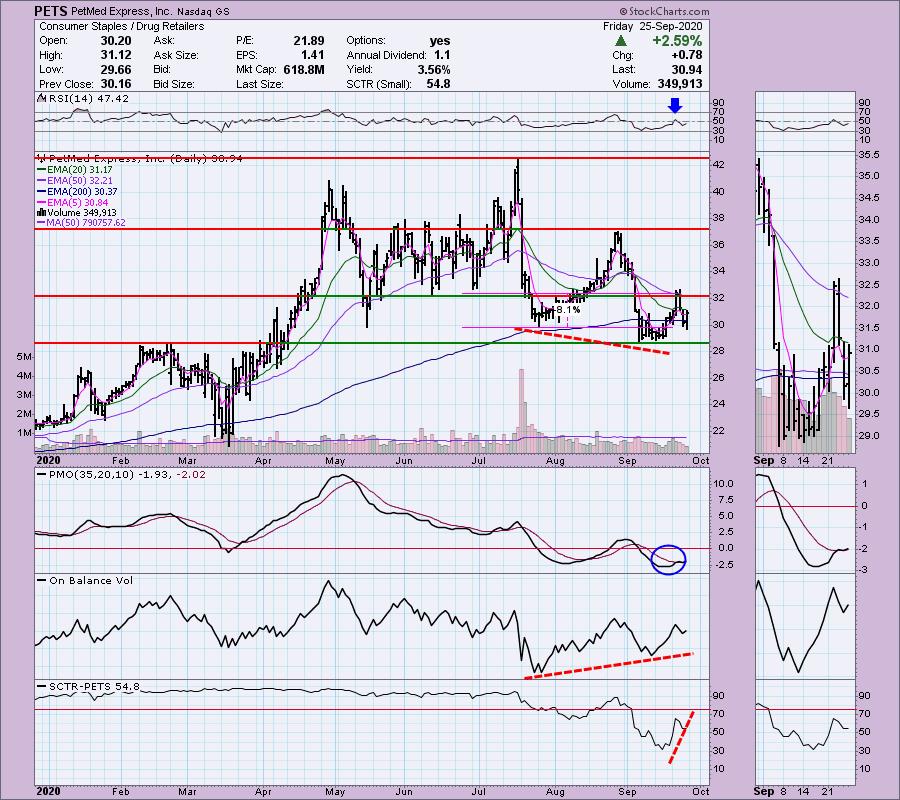Image resolution: width=900 pixels, height=800 pixels.
Task: Click the PetMed Express, Inc. company name
Action: tap(121, 11)
